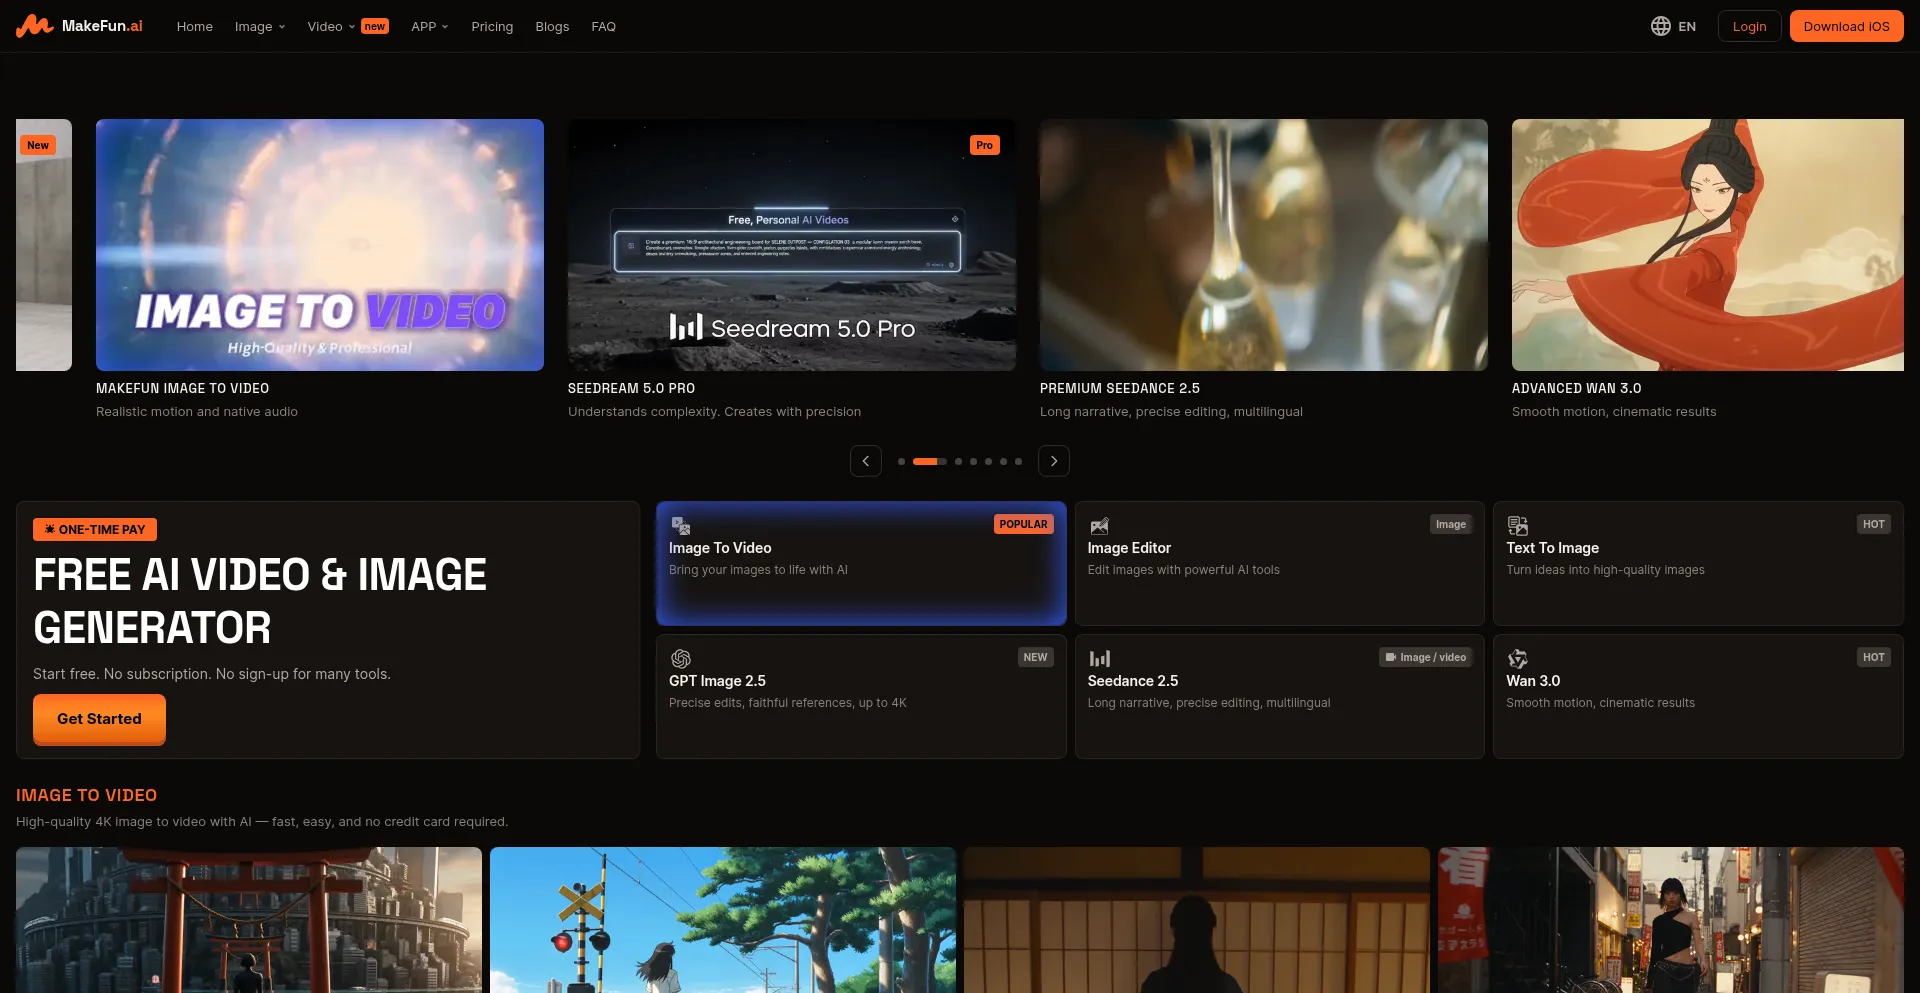Click "Precise edits, faithful references, up to 4K"

788,703
